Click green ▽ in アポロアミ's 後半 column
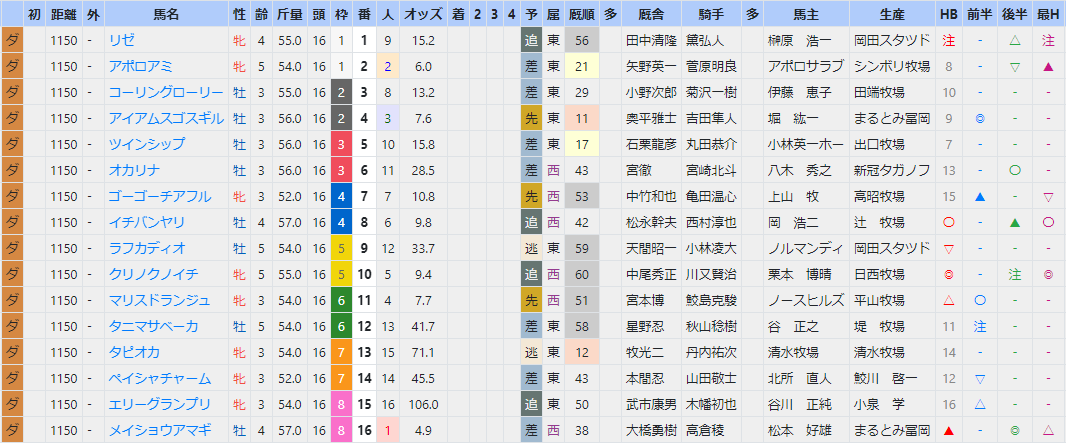The width and height of the screenshot is (1066, 443). [1015, 67]
